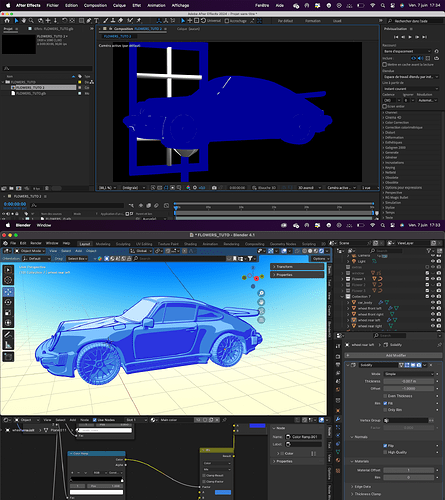
Task: Toggle visibility eye of wheel front left
Action: [433, 308]
